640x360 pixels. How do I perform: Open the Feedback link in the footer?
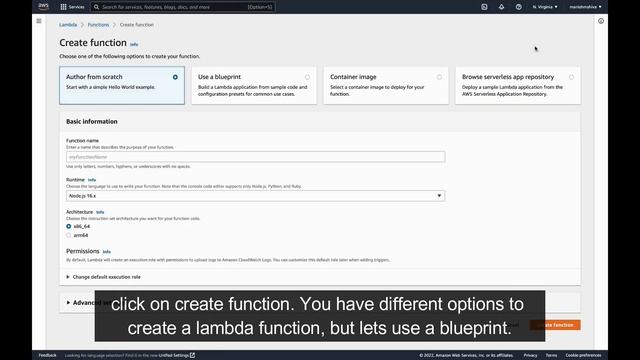pyautogui.click(x=47, y=355)
